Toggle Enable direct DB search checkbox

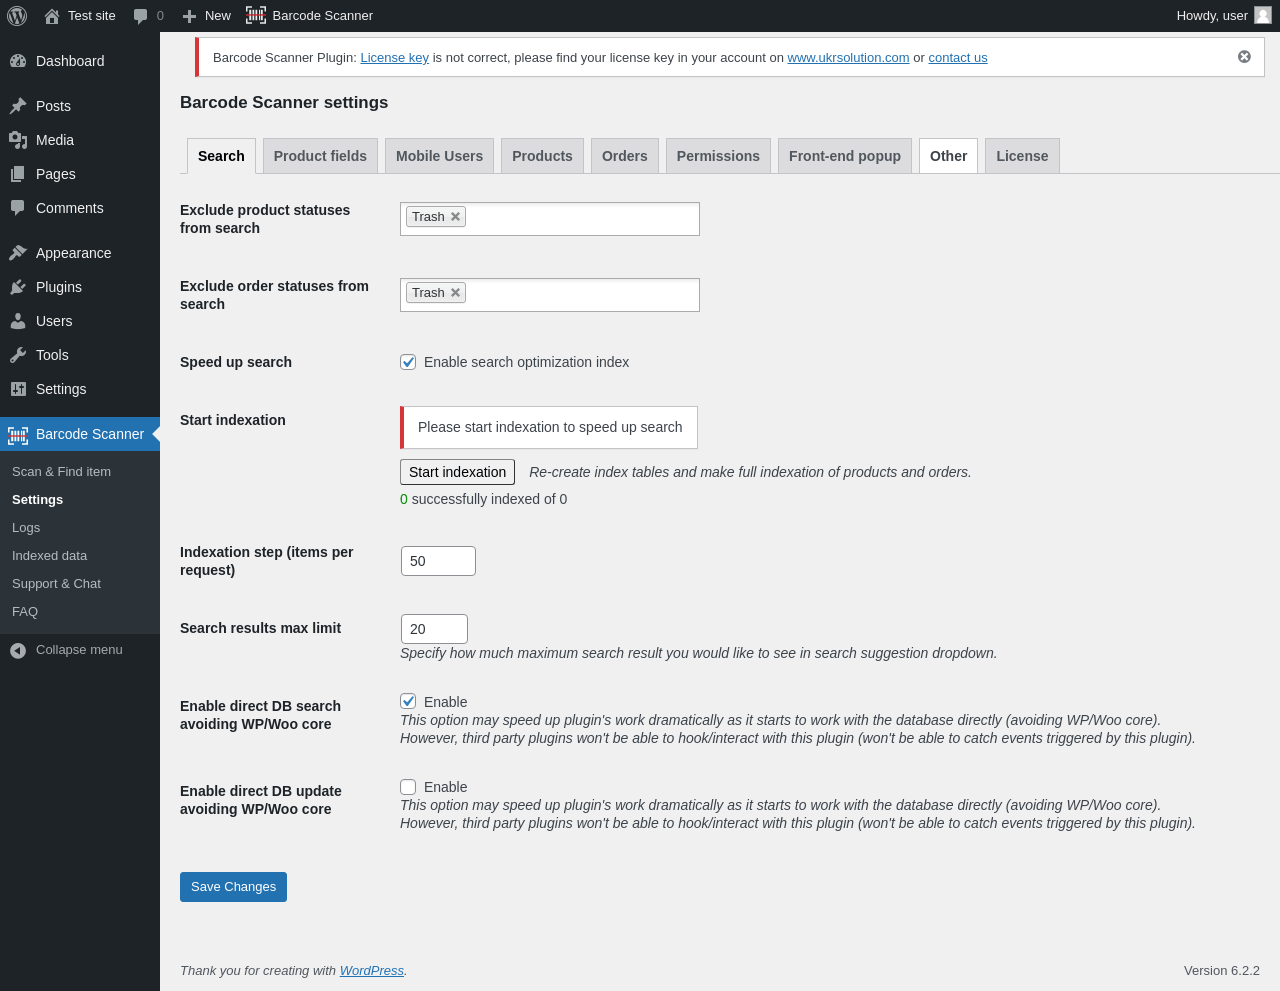tap(408, 701)
